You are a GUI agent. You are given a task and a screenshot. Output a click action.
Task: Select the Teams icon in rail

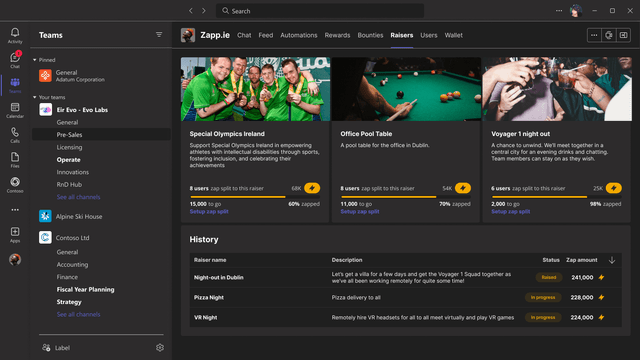(x=15, y=85)
